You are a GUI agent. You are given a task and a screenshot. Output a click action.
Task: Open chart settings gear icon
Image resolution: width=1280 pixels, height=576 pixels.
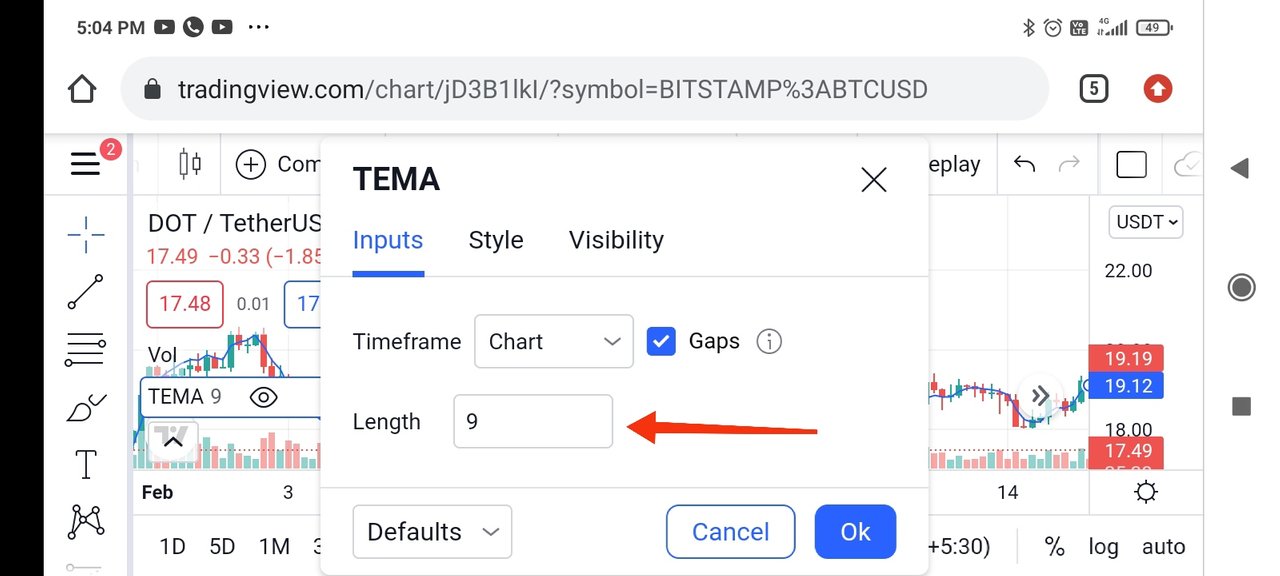coord(1146,492)
